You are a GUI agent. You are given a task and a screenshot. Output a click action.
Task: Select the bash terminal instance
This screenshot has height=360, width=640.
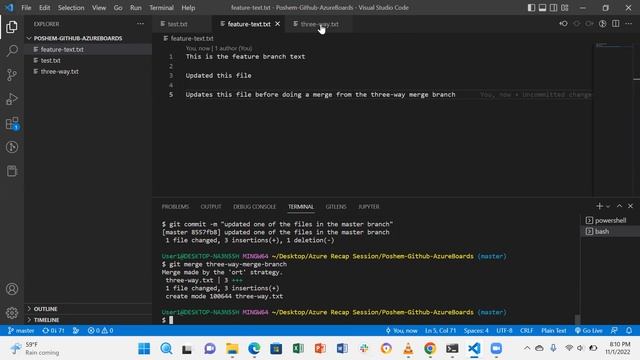(x=610, y=231)
